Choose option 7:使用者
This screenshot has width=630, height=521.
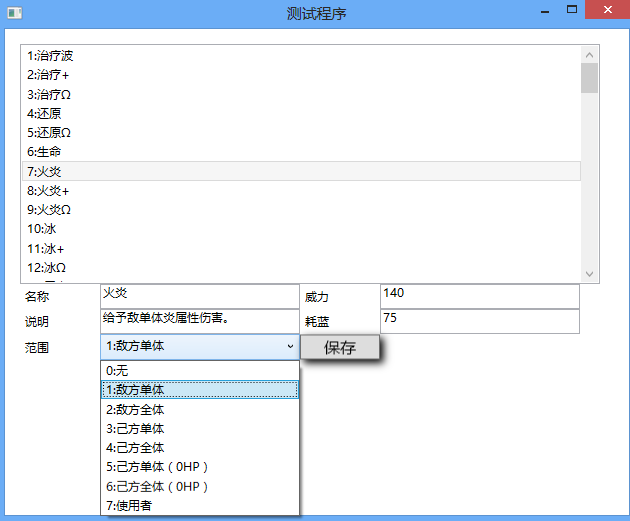coord(200,506)
